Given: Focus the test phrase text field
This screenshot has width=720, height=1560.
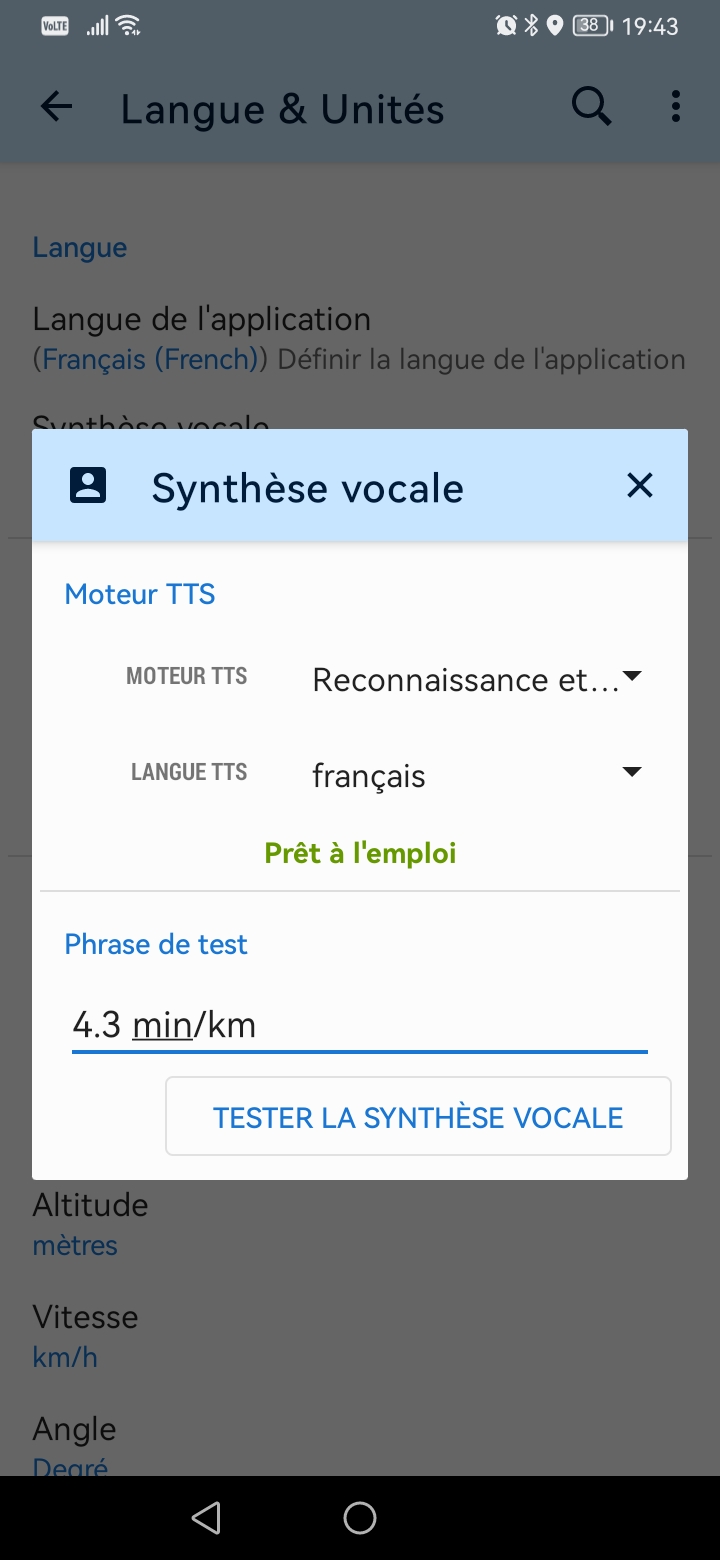Looking at the screenshot, I should 360,1025.
